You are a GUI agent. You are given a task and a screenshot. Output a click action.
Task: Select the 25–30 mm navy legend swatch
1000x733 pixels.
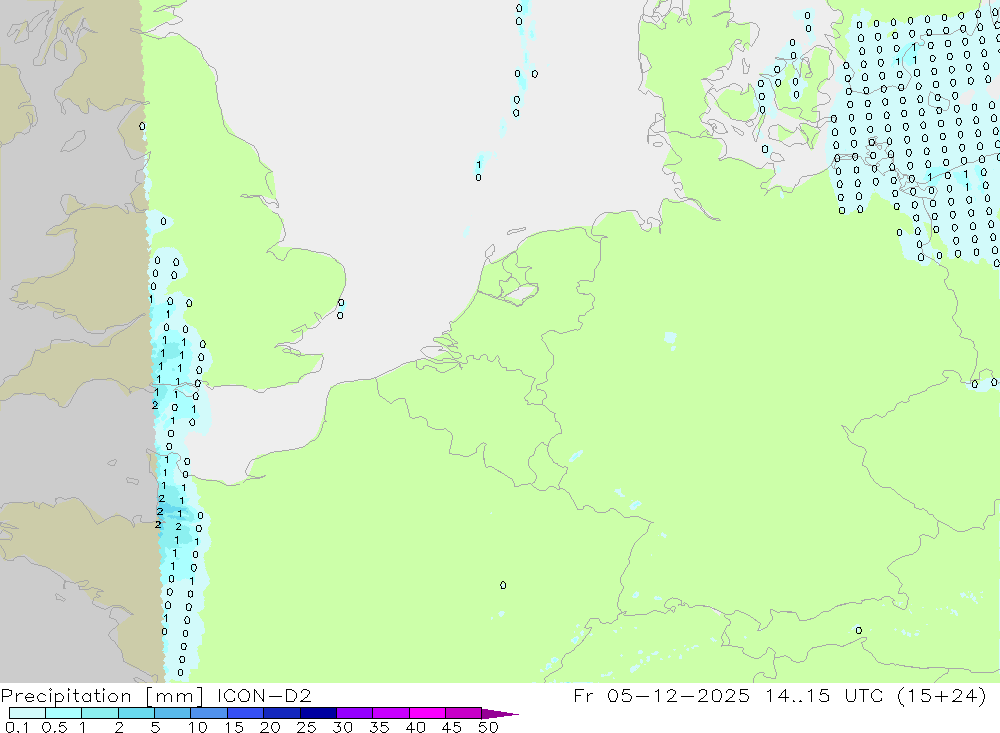point(318,713)
